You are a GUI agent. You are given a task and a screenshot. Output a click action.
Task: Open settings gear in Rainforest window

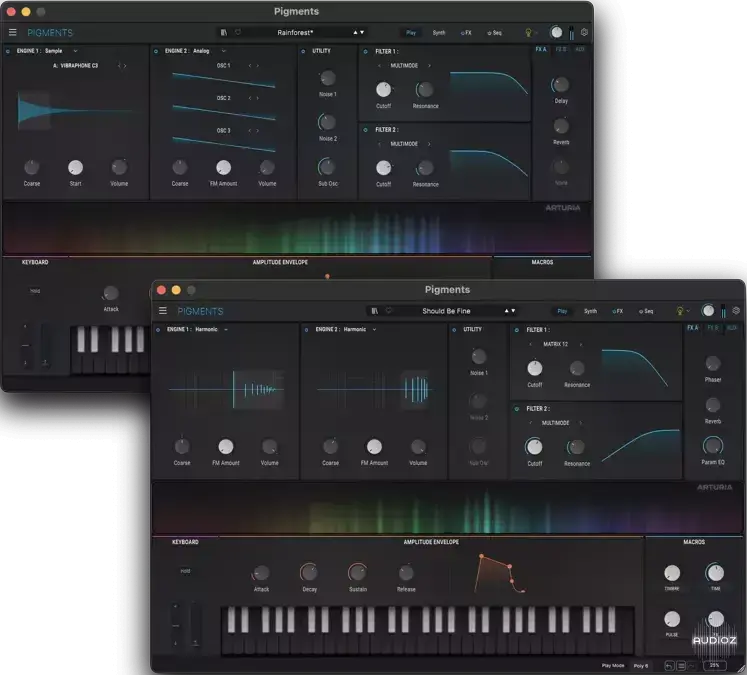pyautogui.click(x=585, y=32)
